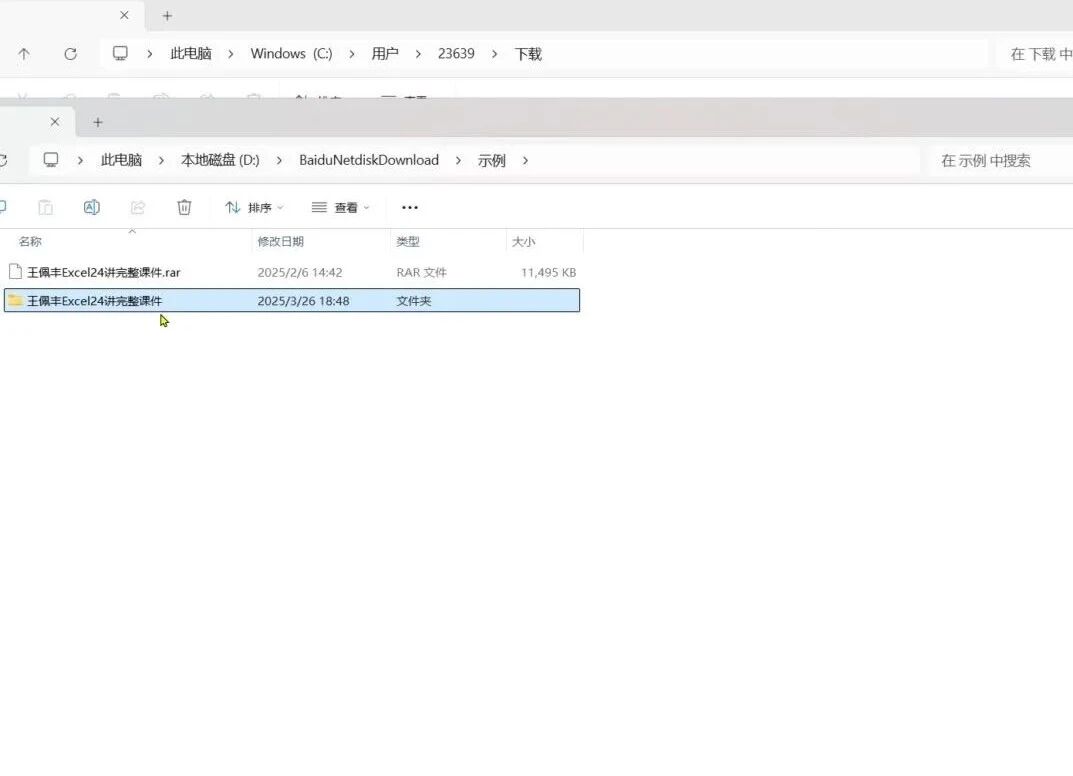Open Windows (C:) breadcrumb in back window
Image resolution: width=1073 pixels, height=776 pixels.
[292, 53]
